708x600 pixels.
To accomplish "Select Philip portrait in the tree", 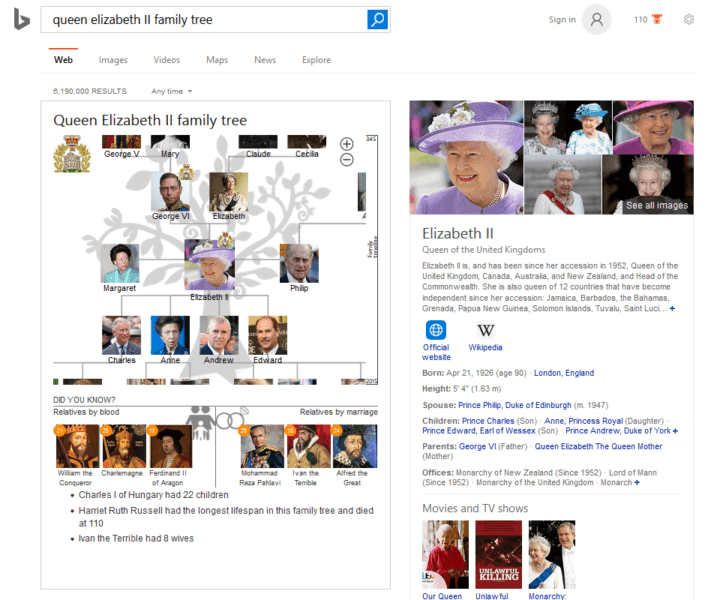I will point(299,264).
